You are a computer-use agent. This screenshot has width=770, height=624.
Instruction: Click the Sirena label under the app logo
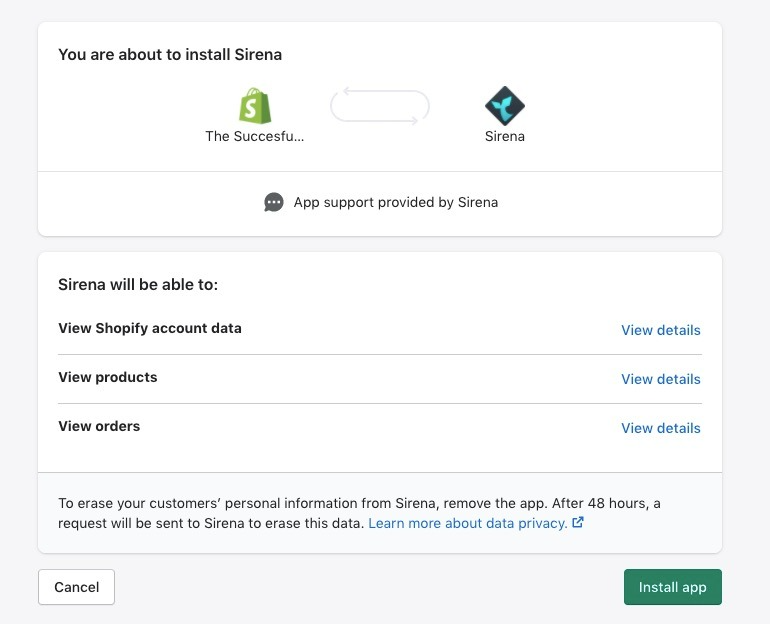tap(505, 136)
